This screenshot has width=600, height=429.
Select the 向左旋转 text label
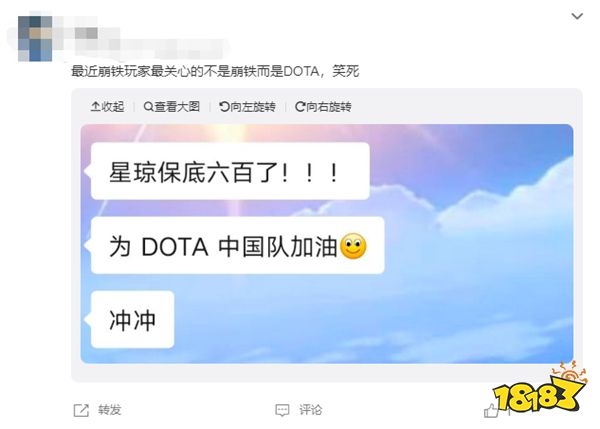pyautogui.click(x=253, y=106)
